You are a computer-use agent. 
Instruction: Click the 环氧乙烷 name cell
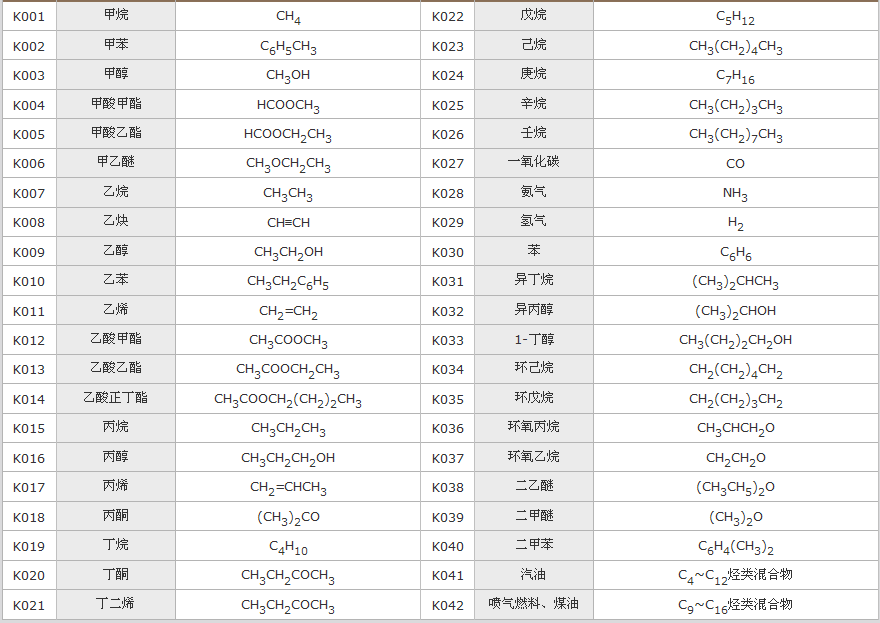pyautogui.click(x=534, y=458)
